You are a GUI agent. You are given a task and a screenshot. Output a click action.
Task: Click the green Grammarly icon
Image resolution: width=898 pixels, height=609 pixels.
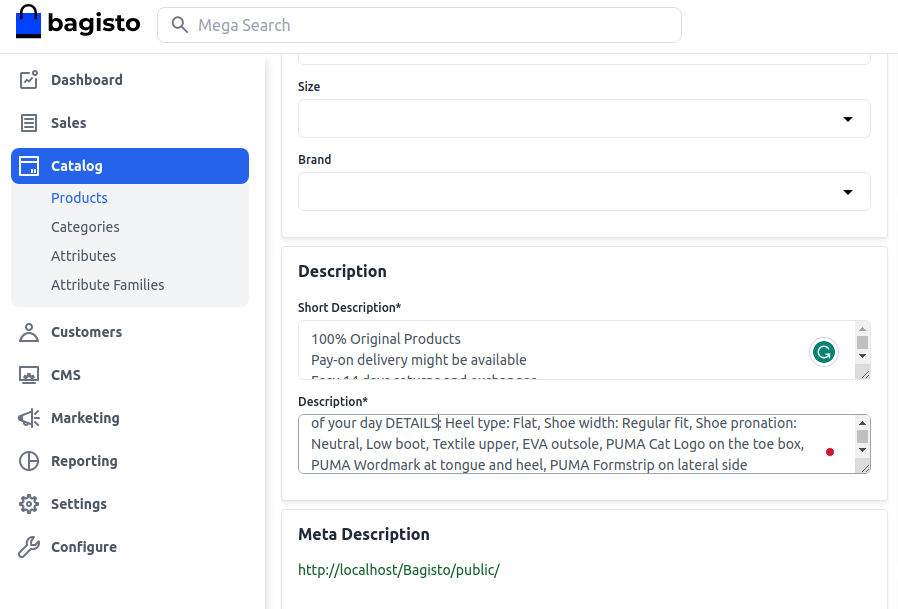click(823, 352)
